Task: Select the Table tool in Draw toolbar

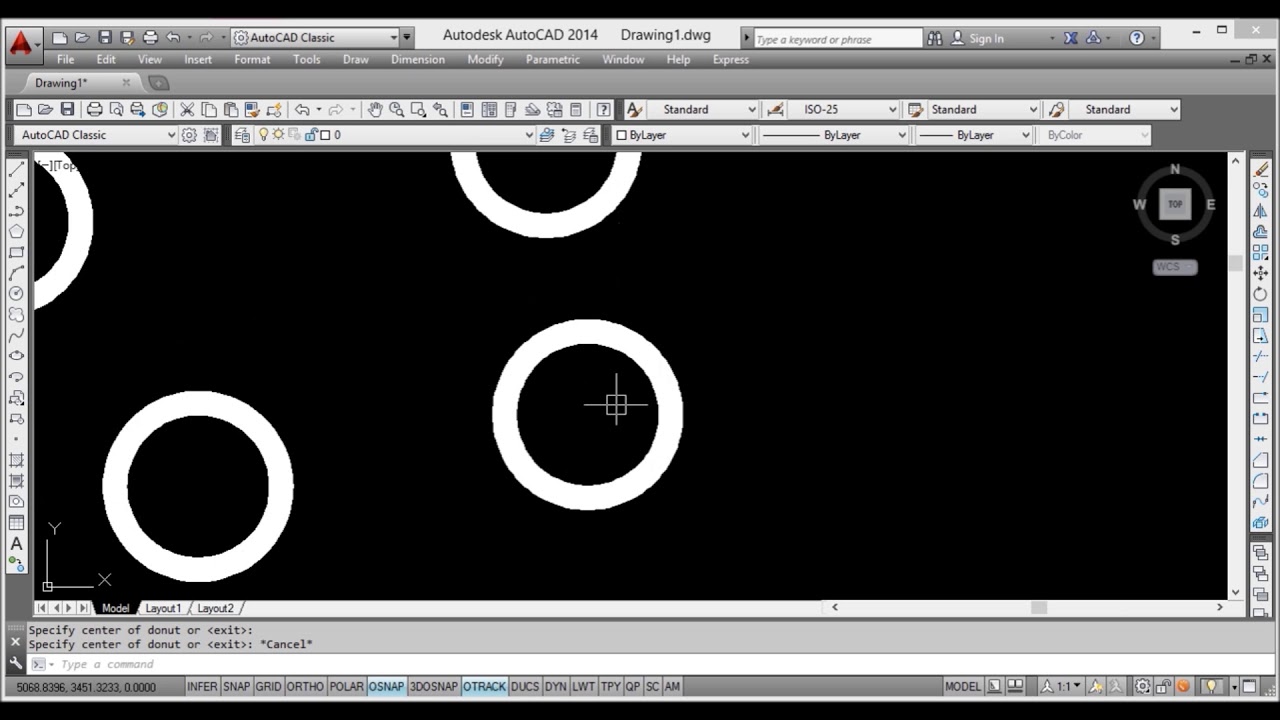Action: click(17, 523)
